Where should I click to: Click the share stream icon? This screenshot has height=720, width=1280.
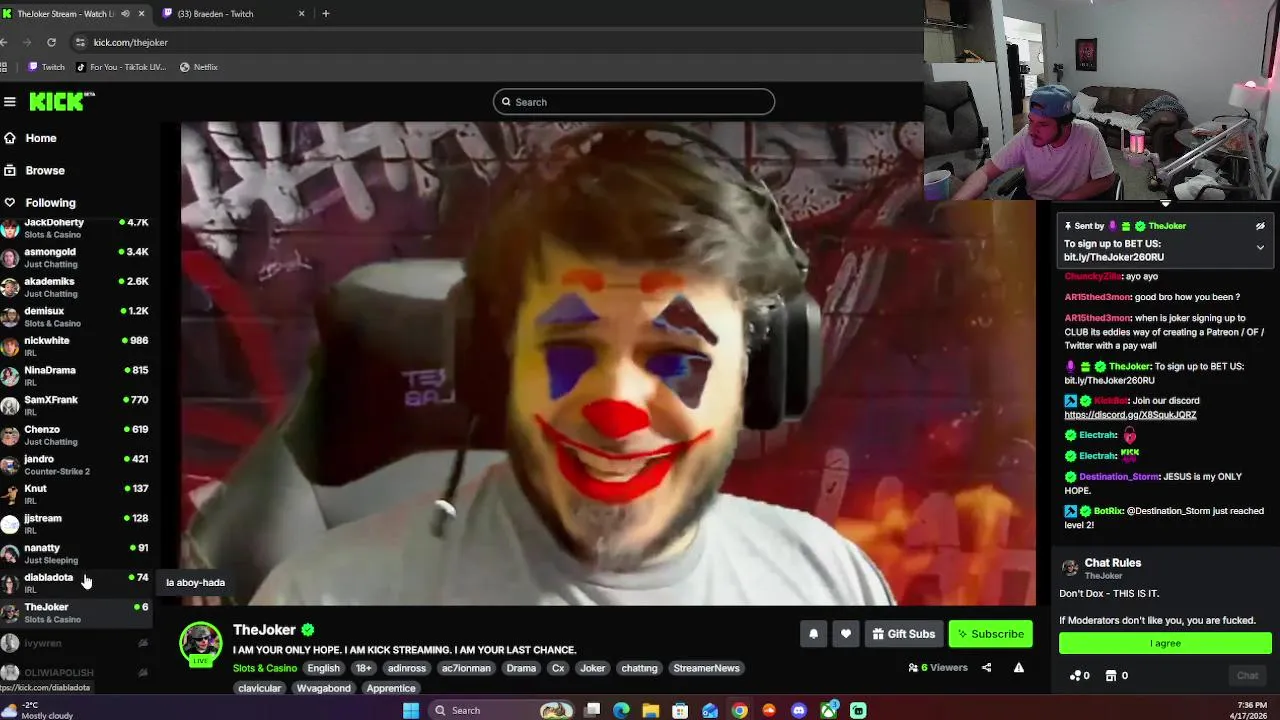987,667
